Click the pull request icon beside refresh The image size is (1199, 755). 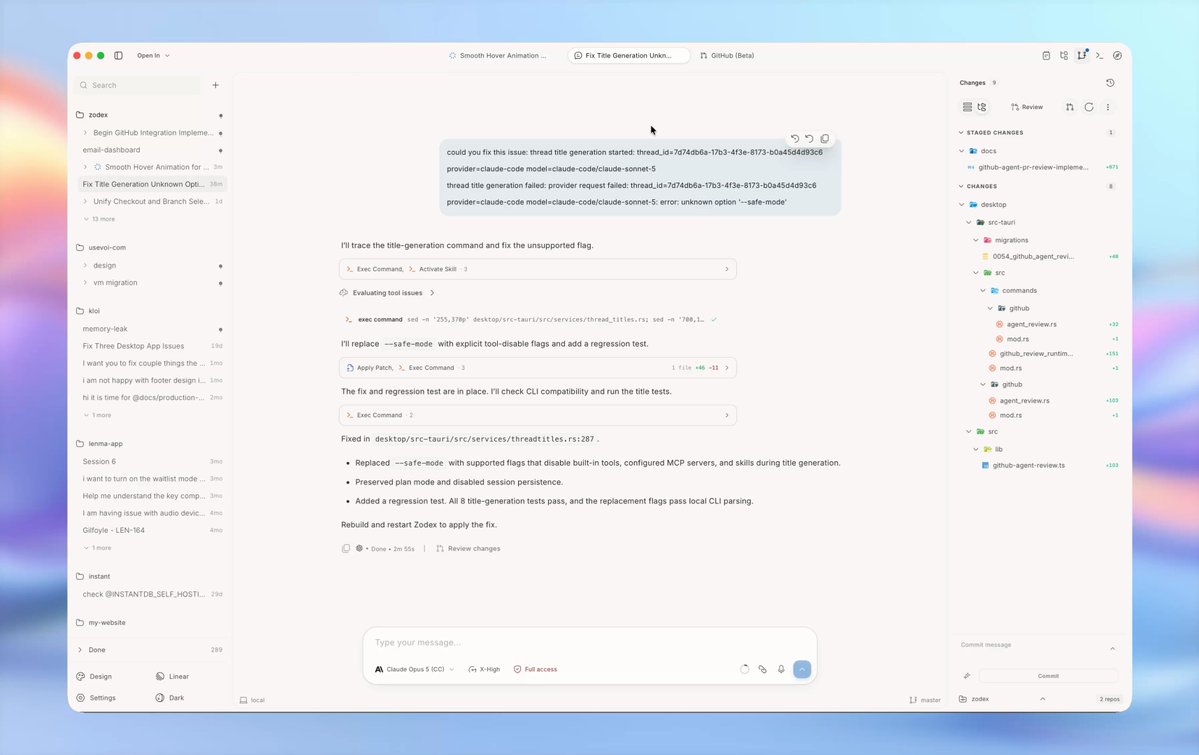pyautogui.click(x=1070, y=107)
